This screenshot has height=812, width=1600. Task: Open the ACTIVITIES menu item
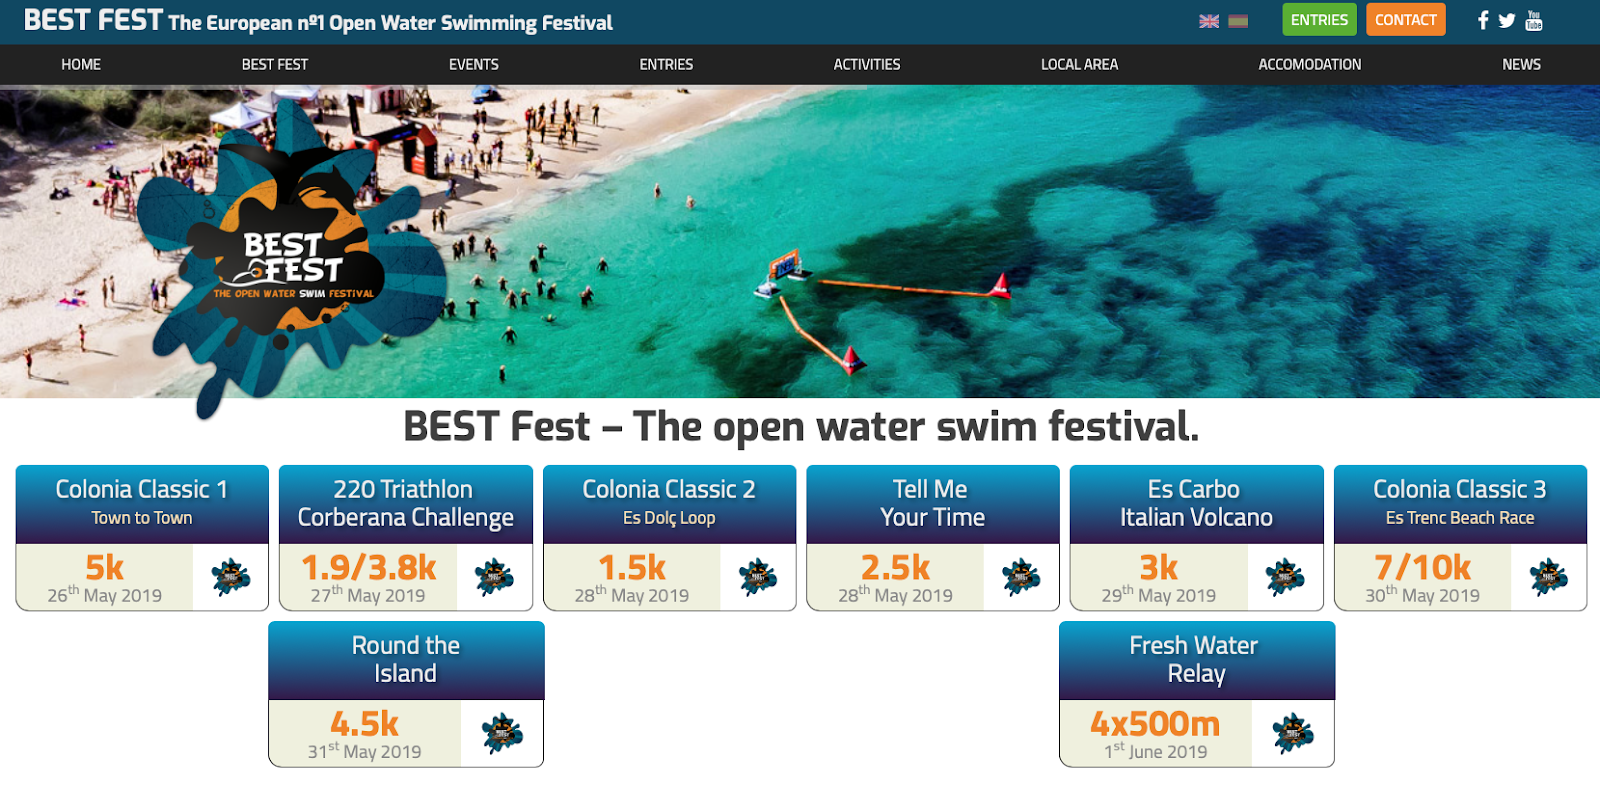point(867,64)
